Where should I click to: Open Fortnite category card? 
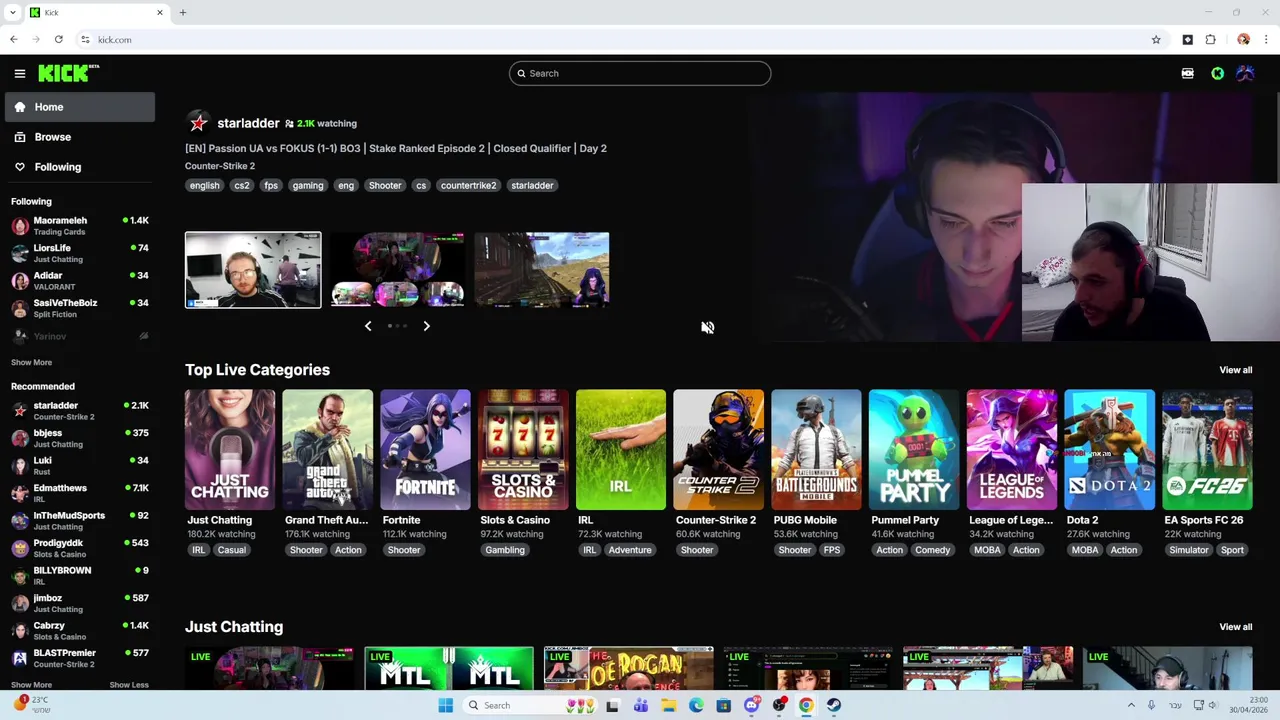pos(425,450)
